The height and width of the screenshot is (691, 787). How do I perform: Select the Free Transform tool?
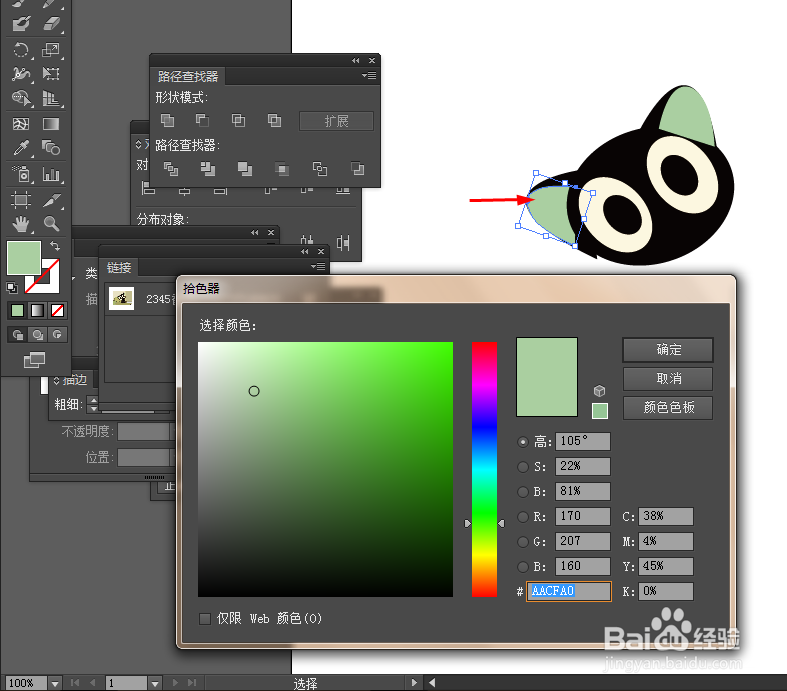[51, 74]
